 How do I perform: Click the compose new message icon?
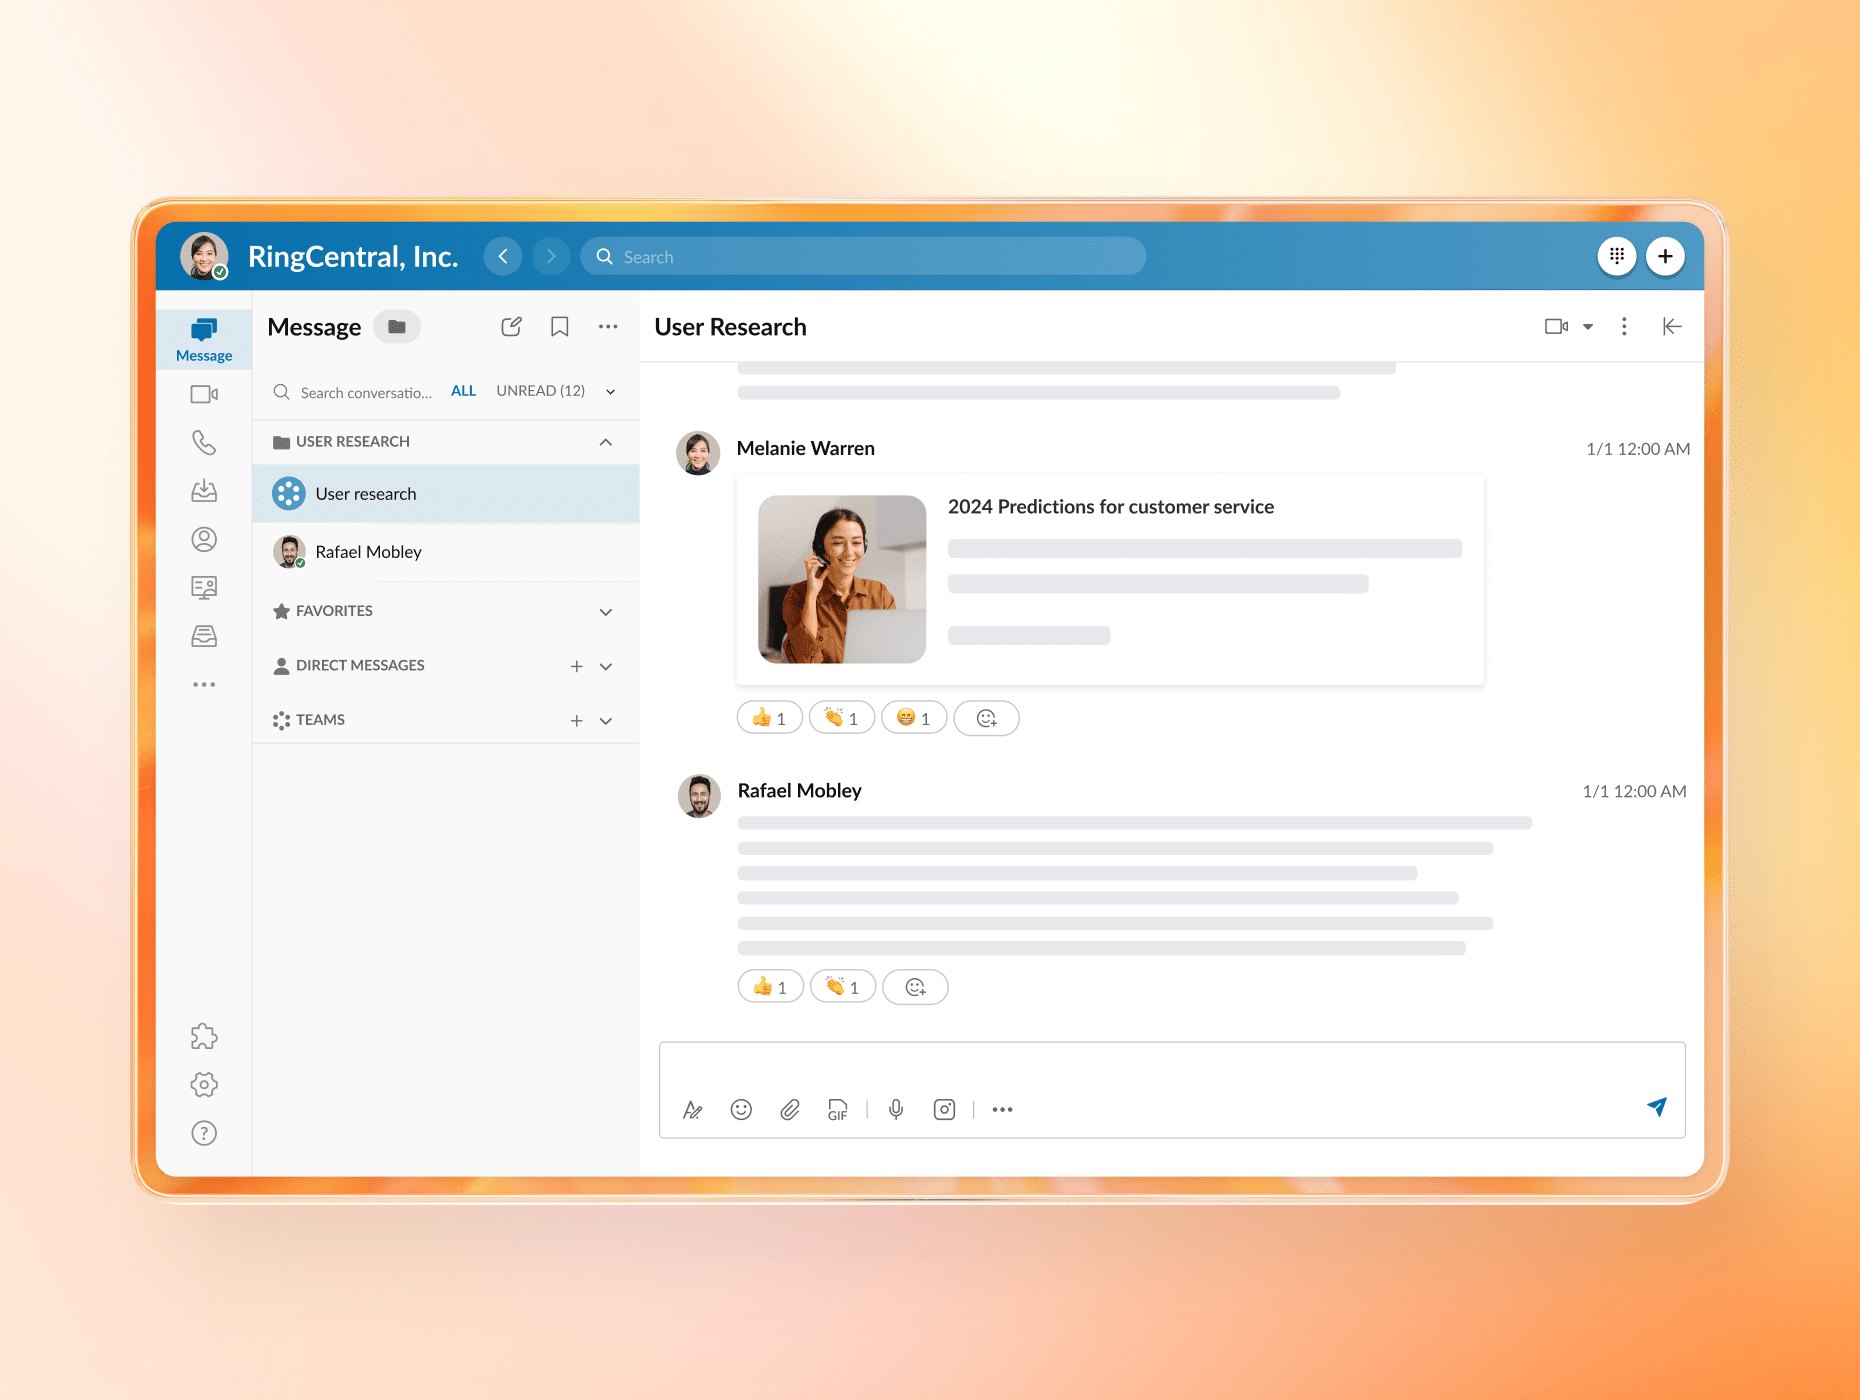pos(511,327)
